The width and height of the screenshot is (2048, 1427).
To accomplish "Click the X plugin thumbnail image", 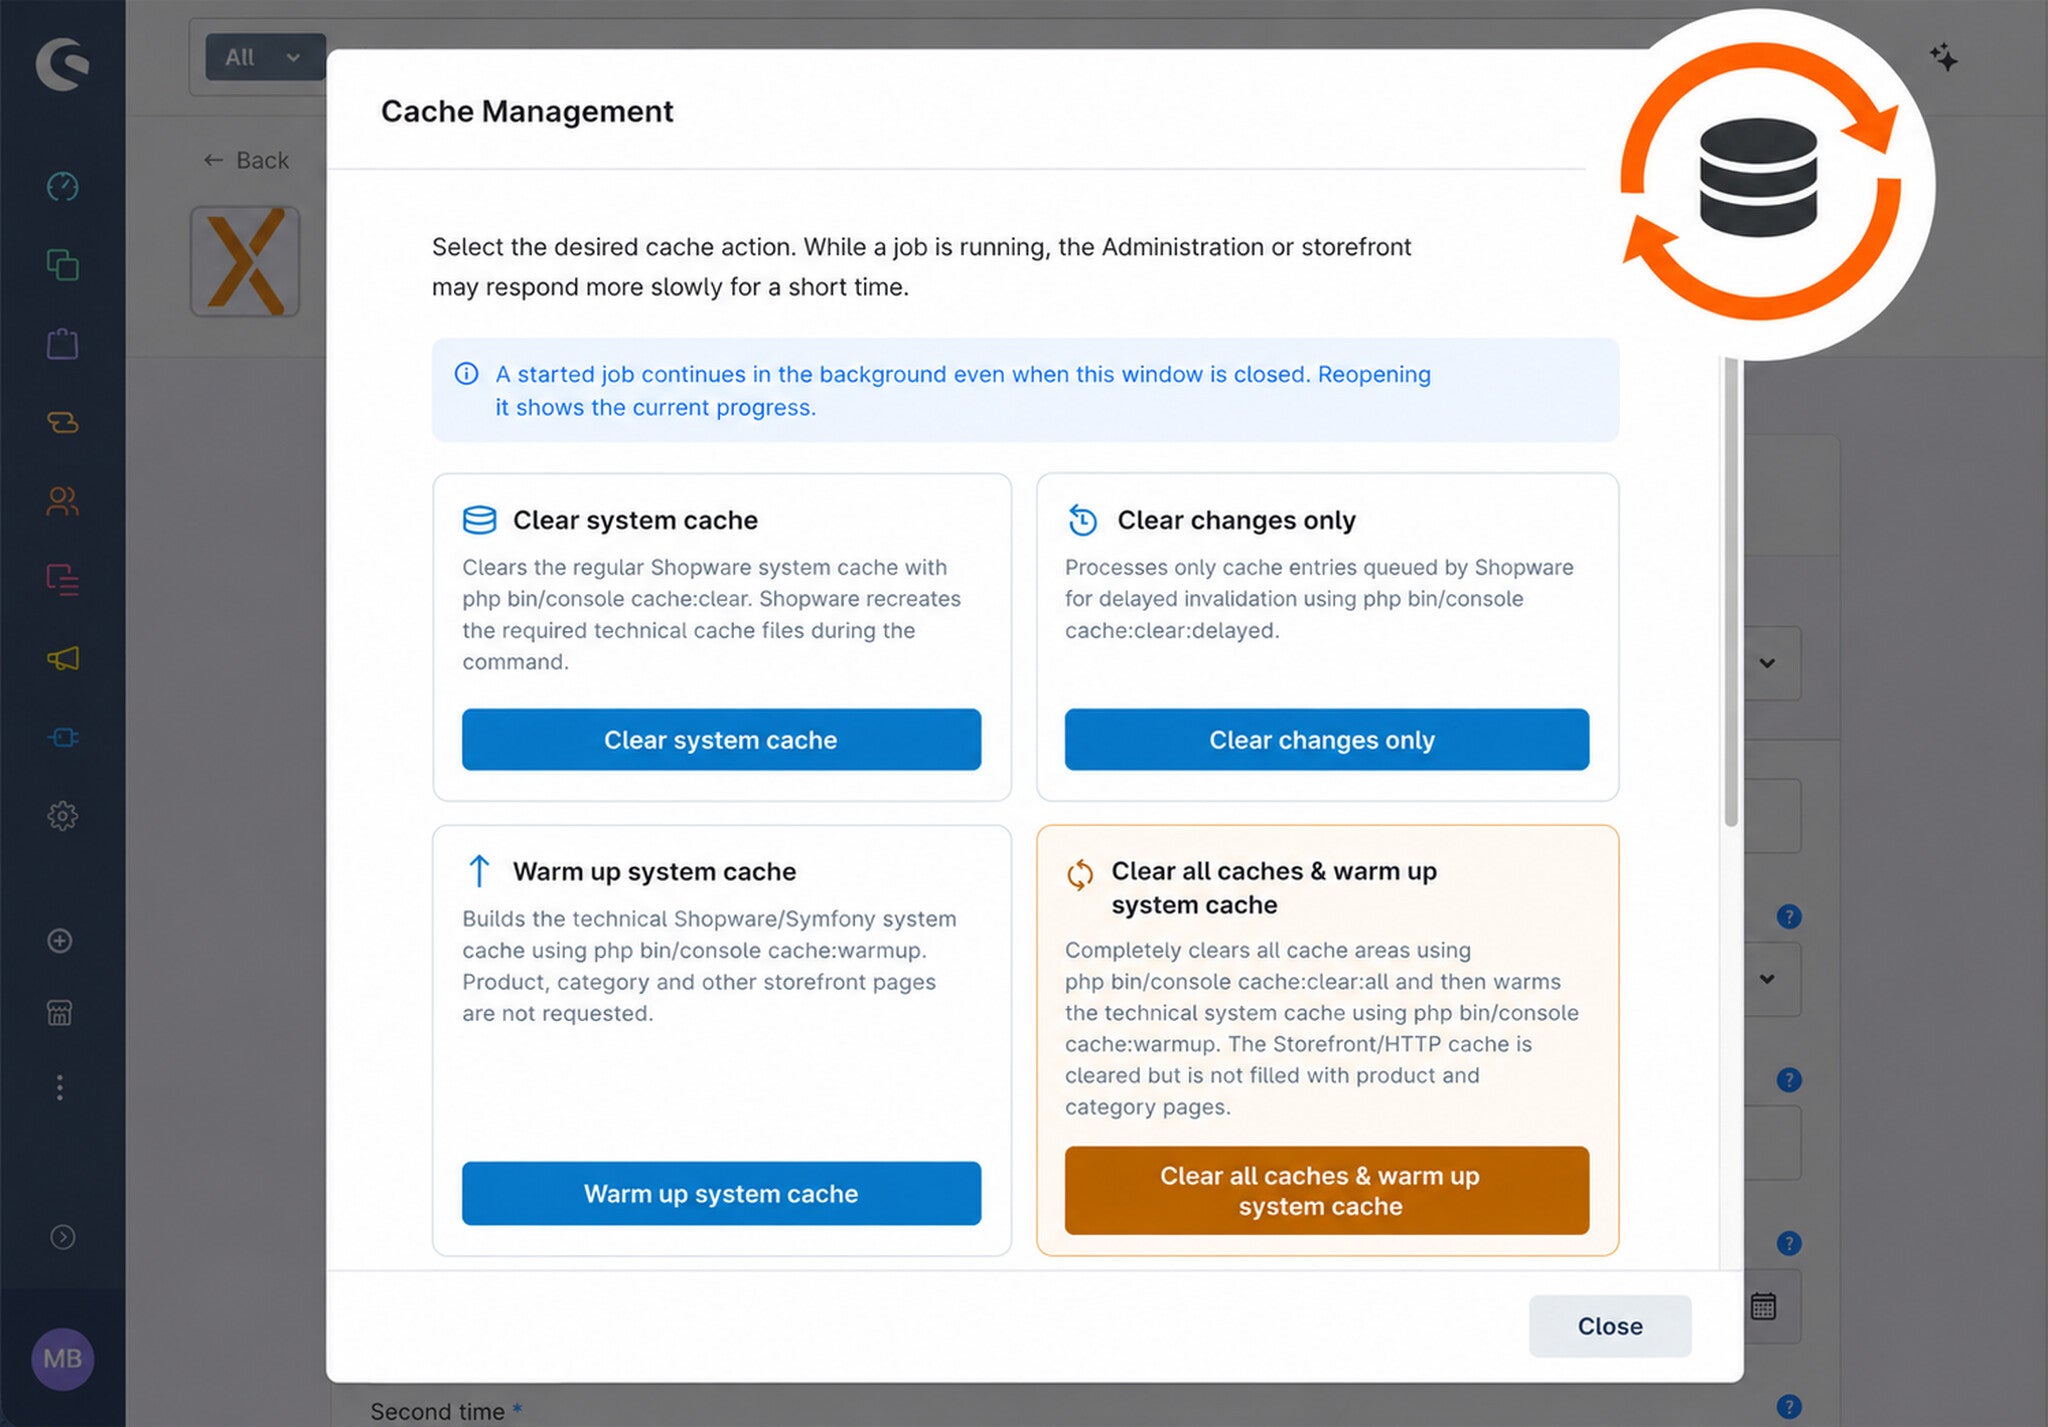I will point(245,261).
